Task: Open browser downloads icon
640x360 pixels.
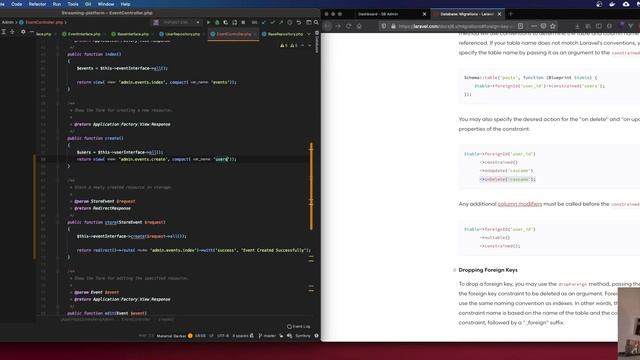Action: [x=577, y=26]
